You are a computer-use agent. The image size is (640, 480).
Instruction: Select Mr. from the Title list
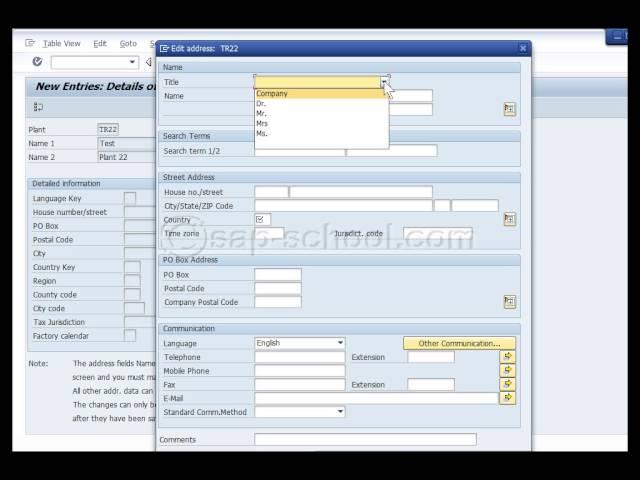tap(322, 113)
